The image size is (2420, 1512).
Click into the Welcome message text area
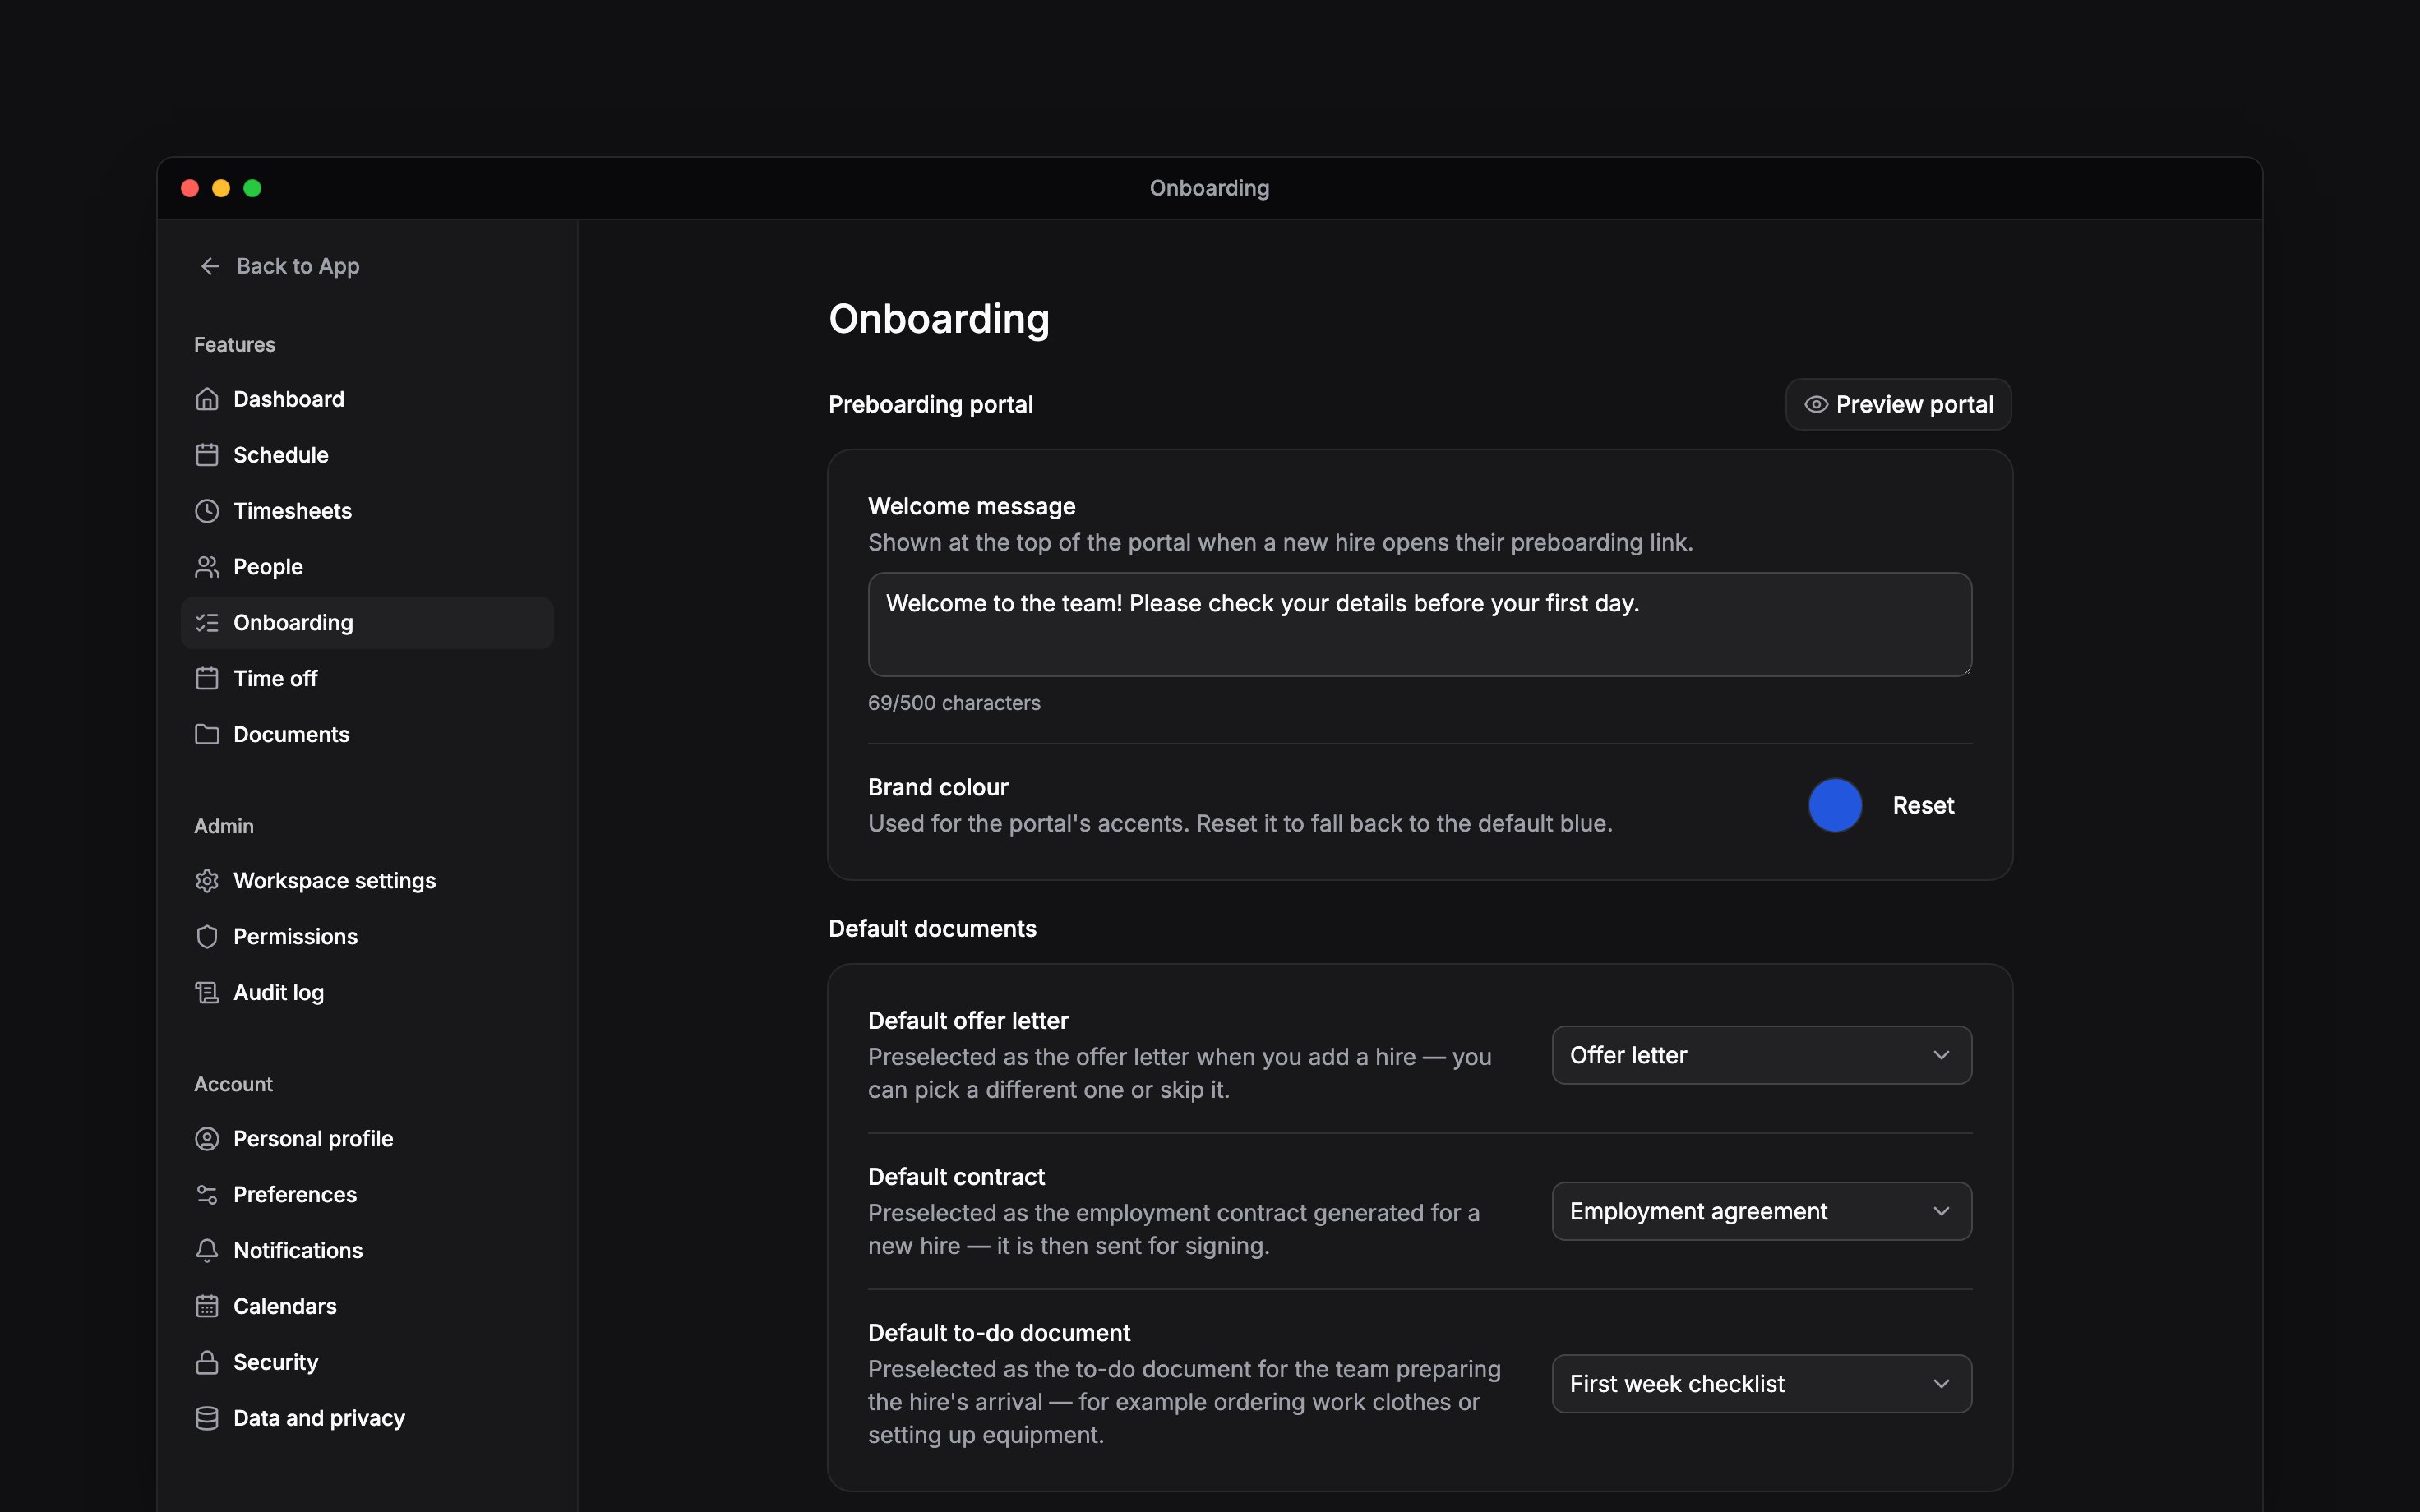1419,624
